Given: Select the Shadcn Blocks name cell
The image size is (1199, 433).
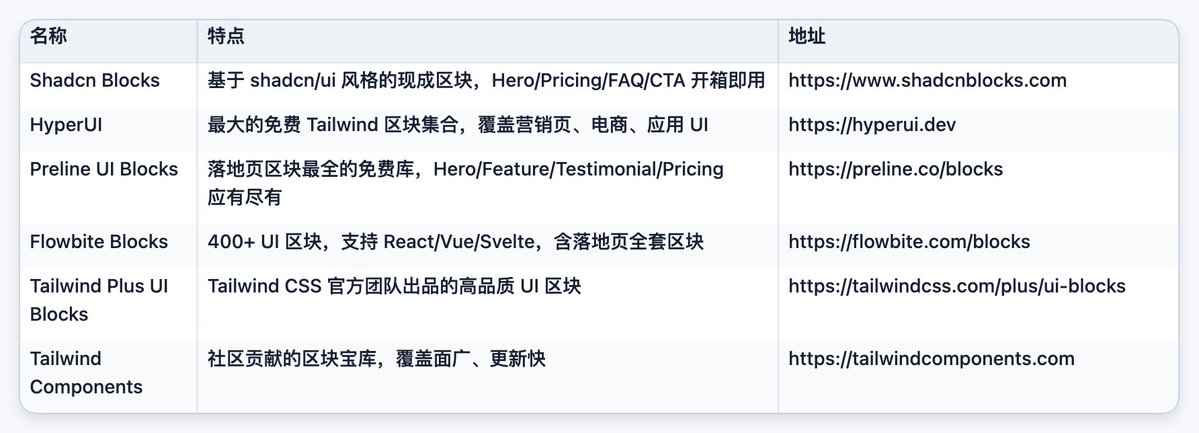Looking at the screenshot, I should (95, 80).
